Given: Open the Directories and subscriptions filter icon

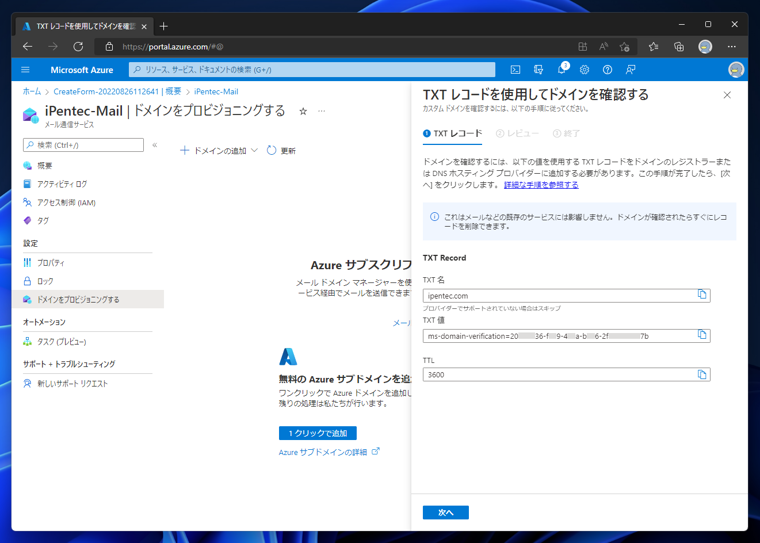Looking at the screenshot, I should [x=538, y=70].
